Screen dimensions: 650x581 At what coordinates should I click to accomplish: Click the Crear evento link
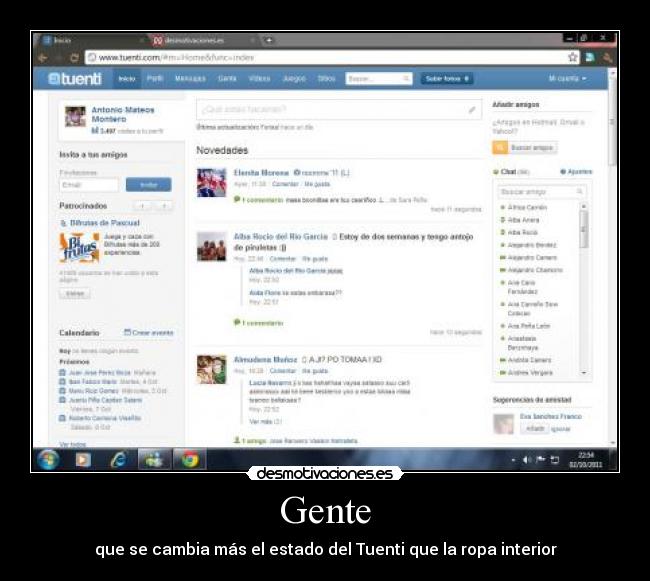pyautogui.click(x=153, y=333)
